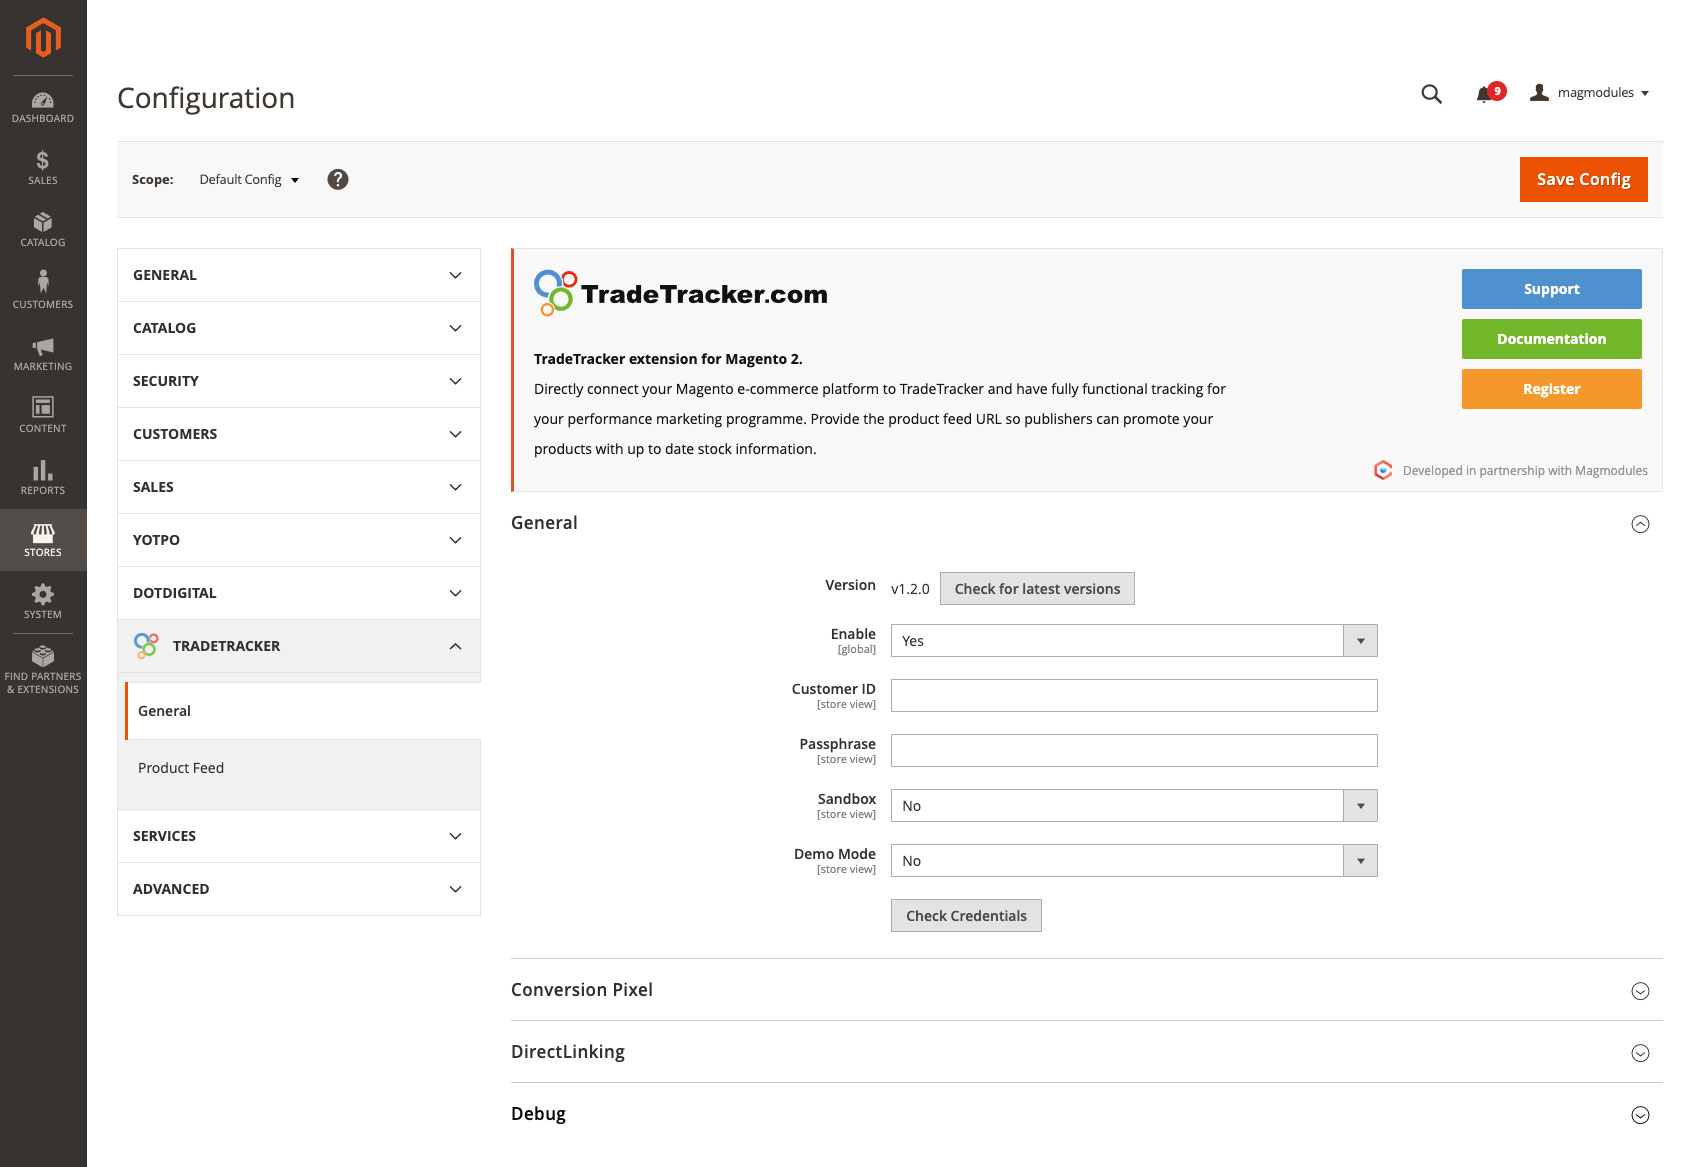This screenshot has width=1693, height=1167.
Task: Select the General TradeTracker tab
Action: (x=302, y=711)
